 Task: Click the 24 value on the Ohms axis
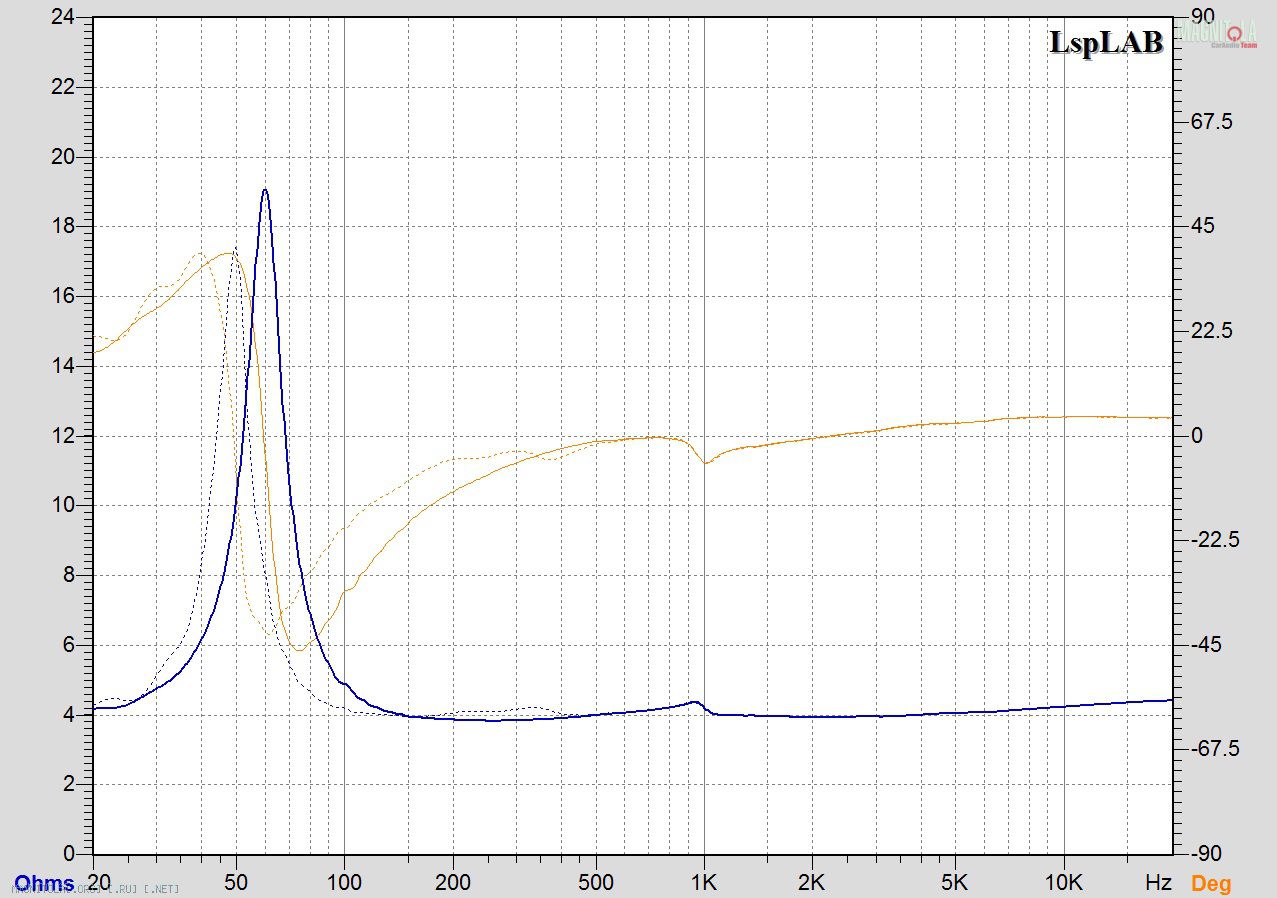pos(62,18)
